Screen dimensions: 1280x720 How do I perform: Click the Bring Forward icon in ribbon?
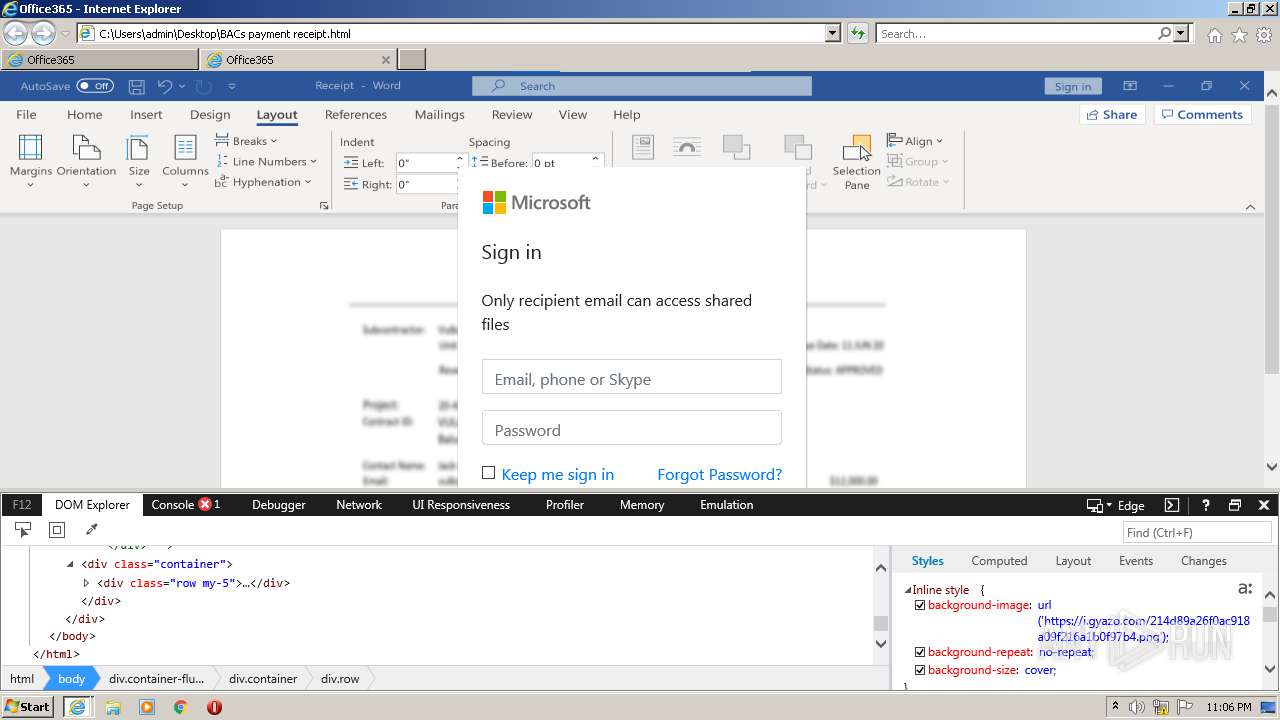pos(737,148)
